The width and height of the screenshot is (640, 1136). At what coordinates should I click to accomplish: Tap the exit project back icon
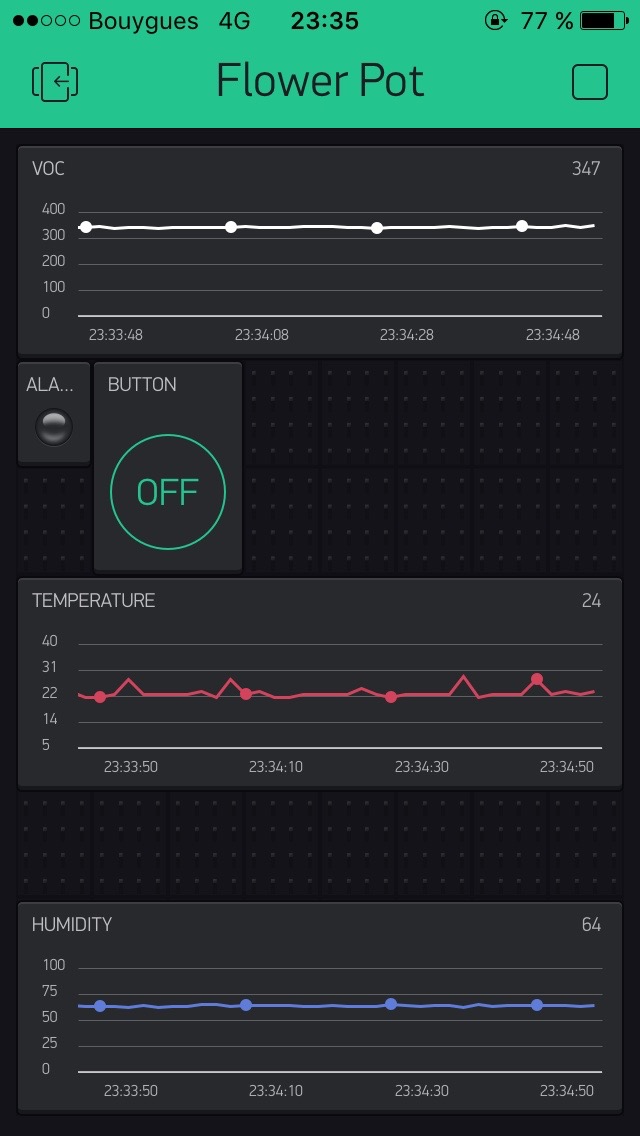click(x=56, y=82)
